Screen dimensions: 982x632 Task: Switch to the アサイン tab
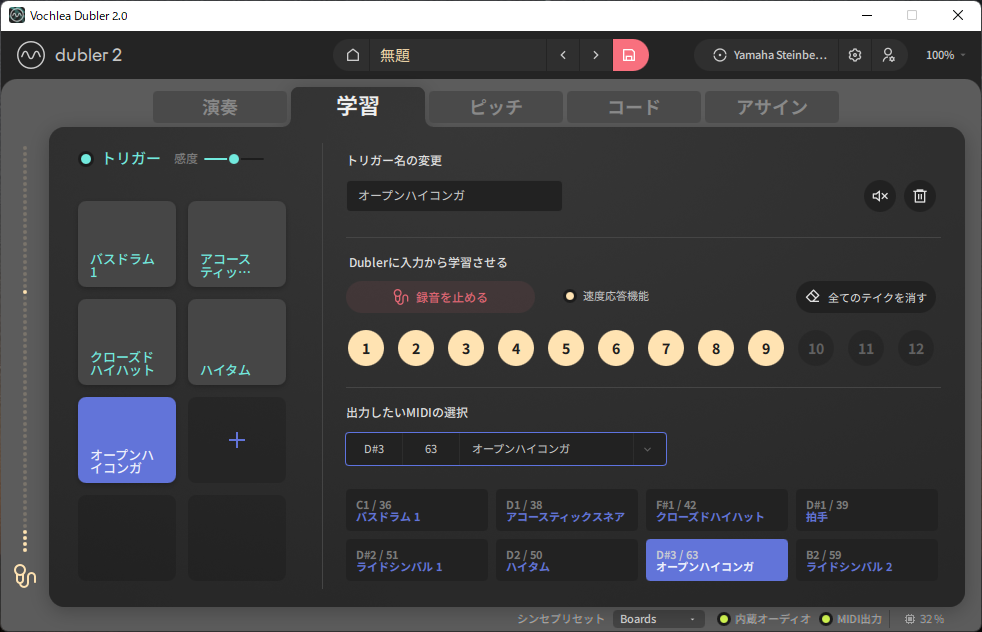point(772,107)
